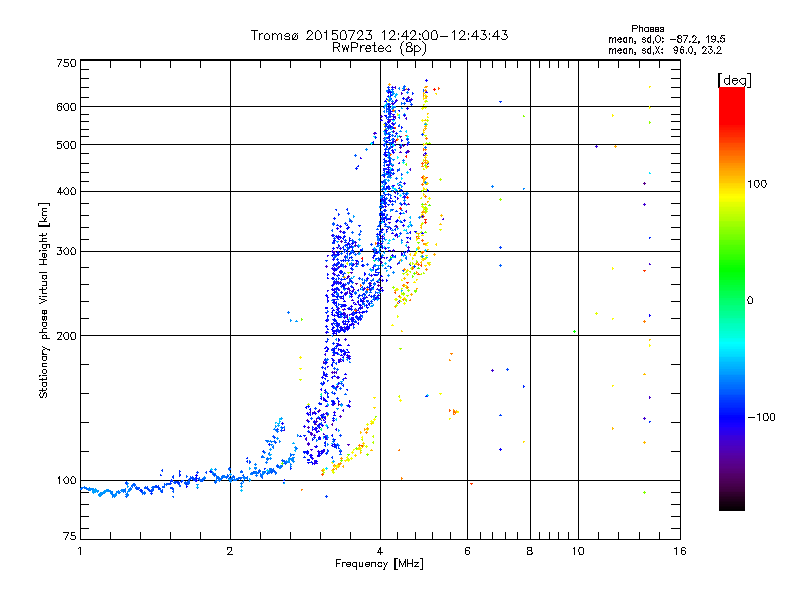This screenshot has width=800, height=600.
Task: Click the y-axis tick label '400'
Action: [66, 191]
